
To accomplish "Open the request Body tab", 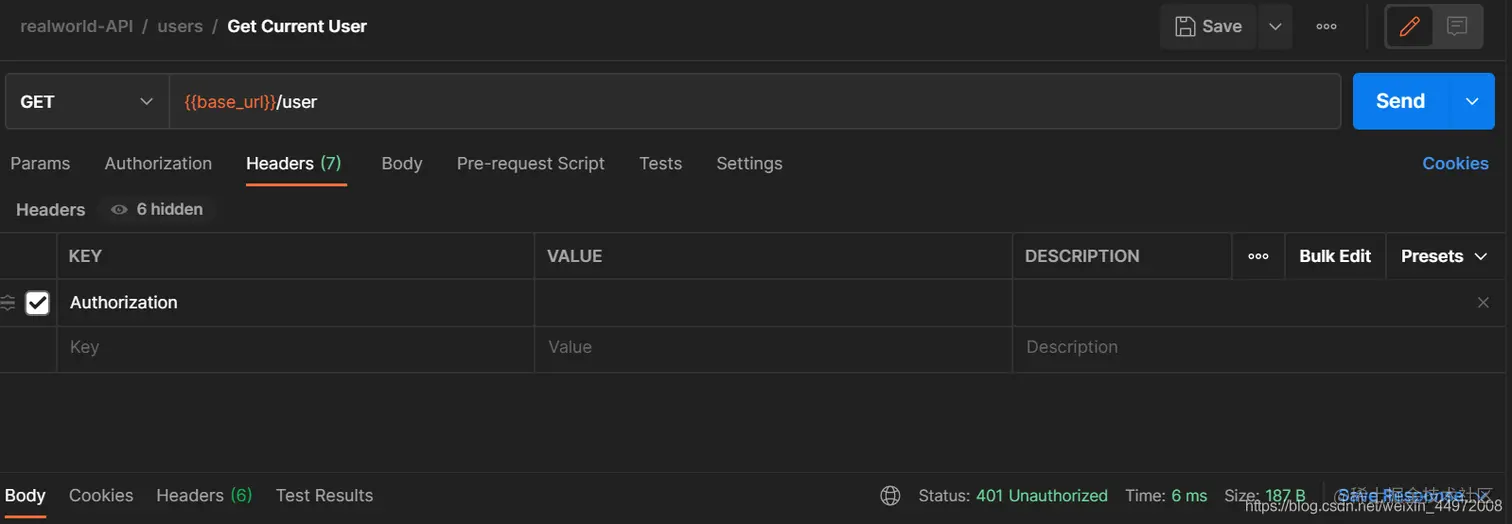I will click(402, 163).
